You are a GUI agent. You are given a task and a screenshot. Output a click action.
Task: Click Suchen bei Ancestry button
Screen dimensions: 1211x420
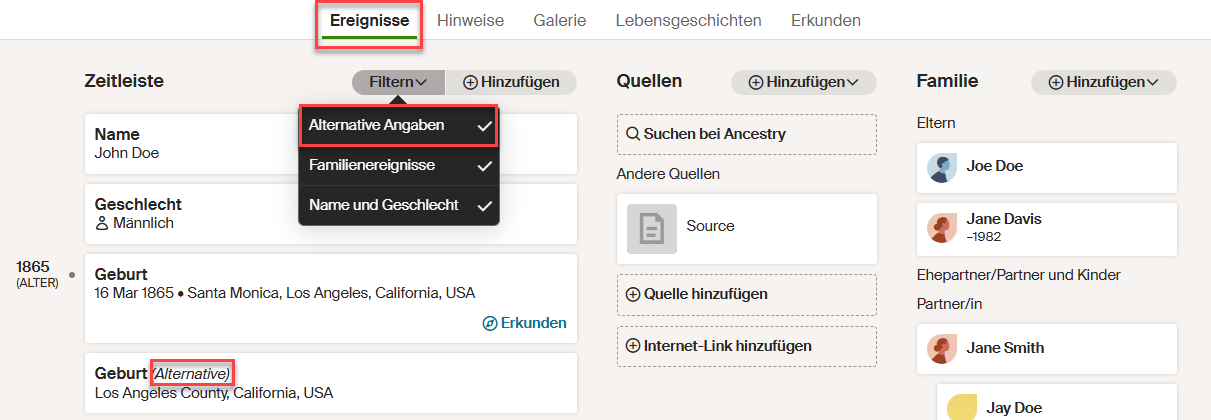pos(746,134)
